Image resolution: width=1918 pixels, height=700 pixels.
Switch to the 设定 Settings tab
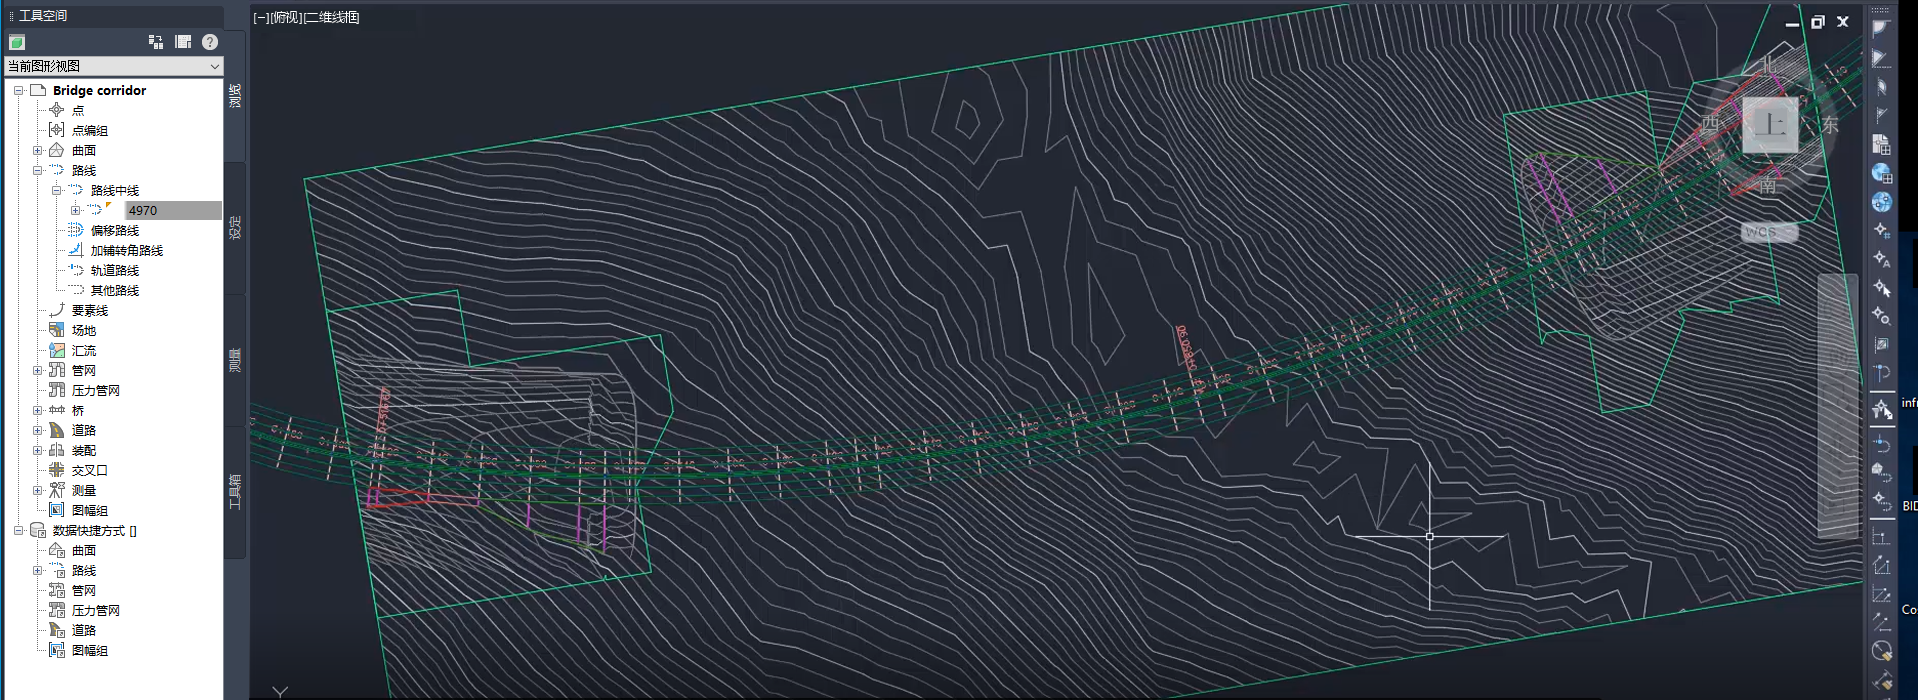236,227
